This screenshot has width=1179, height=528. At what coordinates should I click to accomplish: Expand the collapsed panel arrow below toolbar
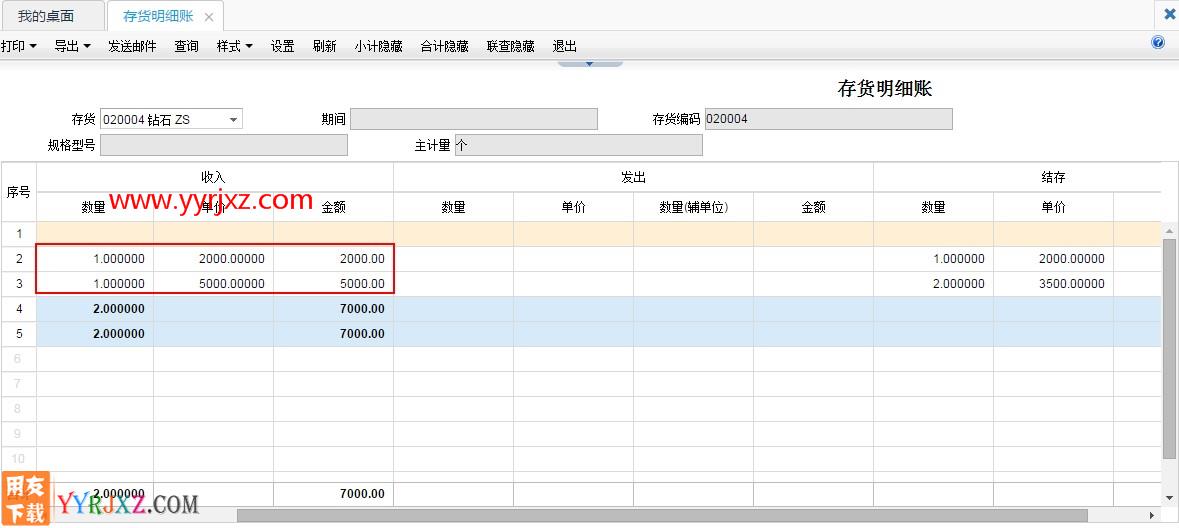589,64
